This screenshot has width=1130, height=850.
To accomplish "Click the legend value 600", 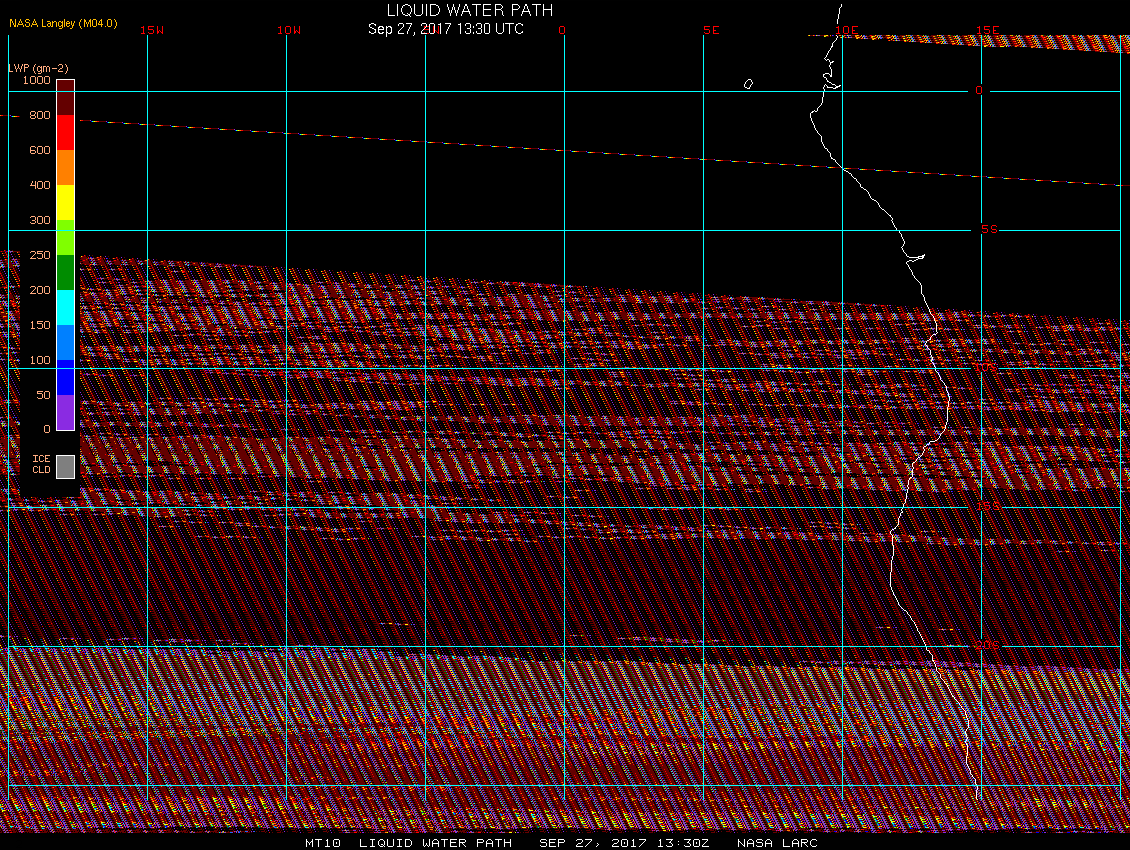I will coord(40,150).
